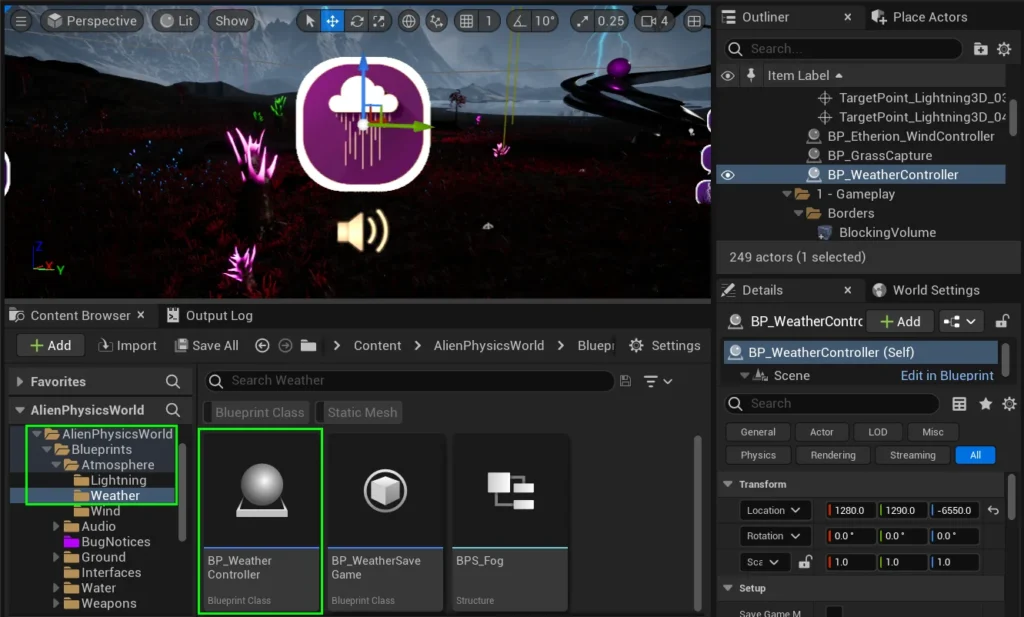Toggle the world/local coordinate globe icon
Viewport: 1024px width, 617px height.
[409, 21]
